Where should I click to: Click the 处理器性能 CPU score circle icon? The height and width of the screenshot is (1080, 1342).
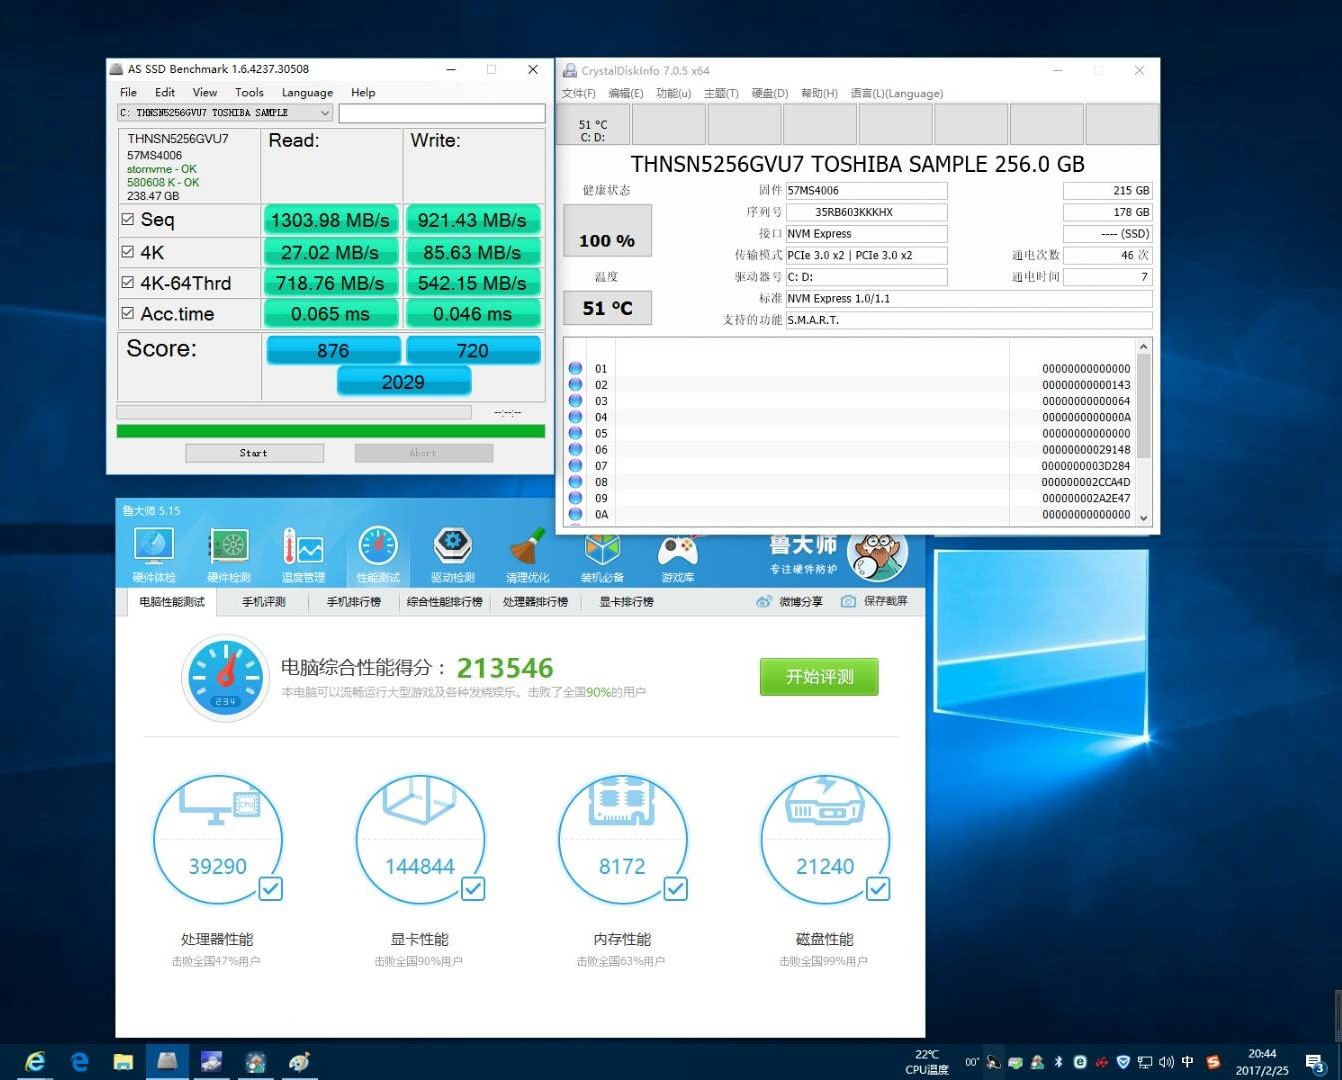pos(217,838)
